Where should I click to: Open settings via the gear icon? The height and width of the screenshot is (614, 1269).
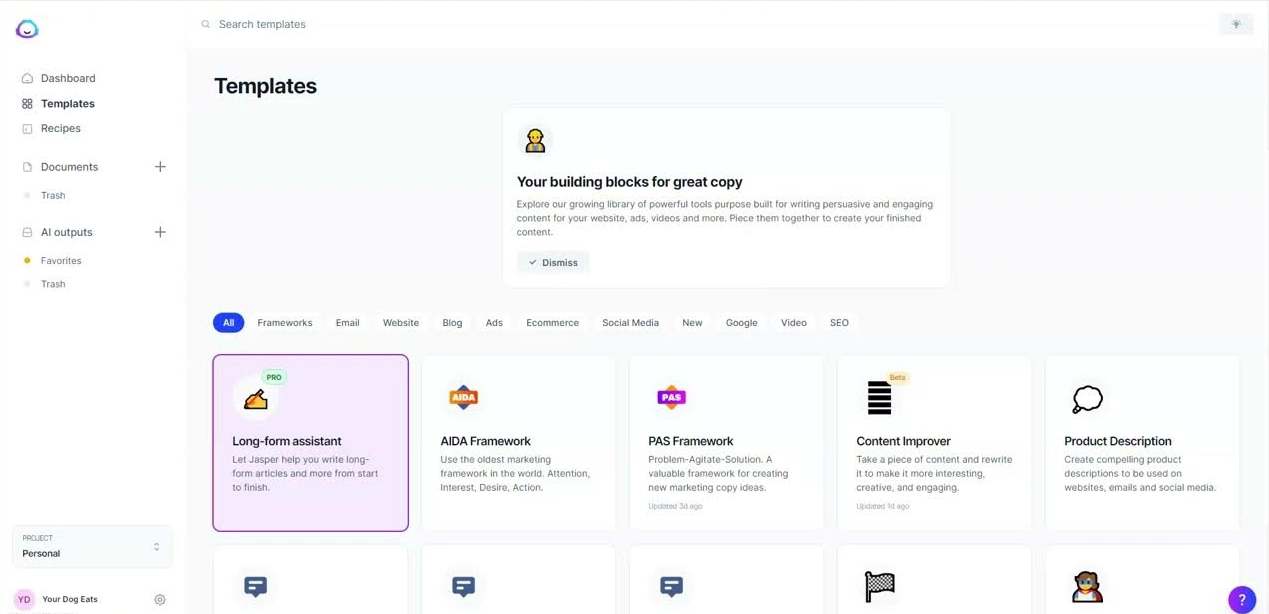coord(160,600)
